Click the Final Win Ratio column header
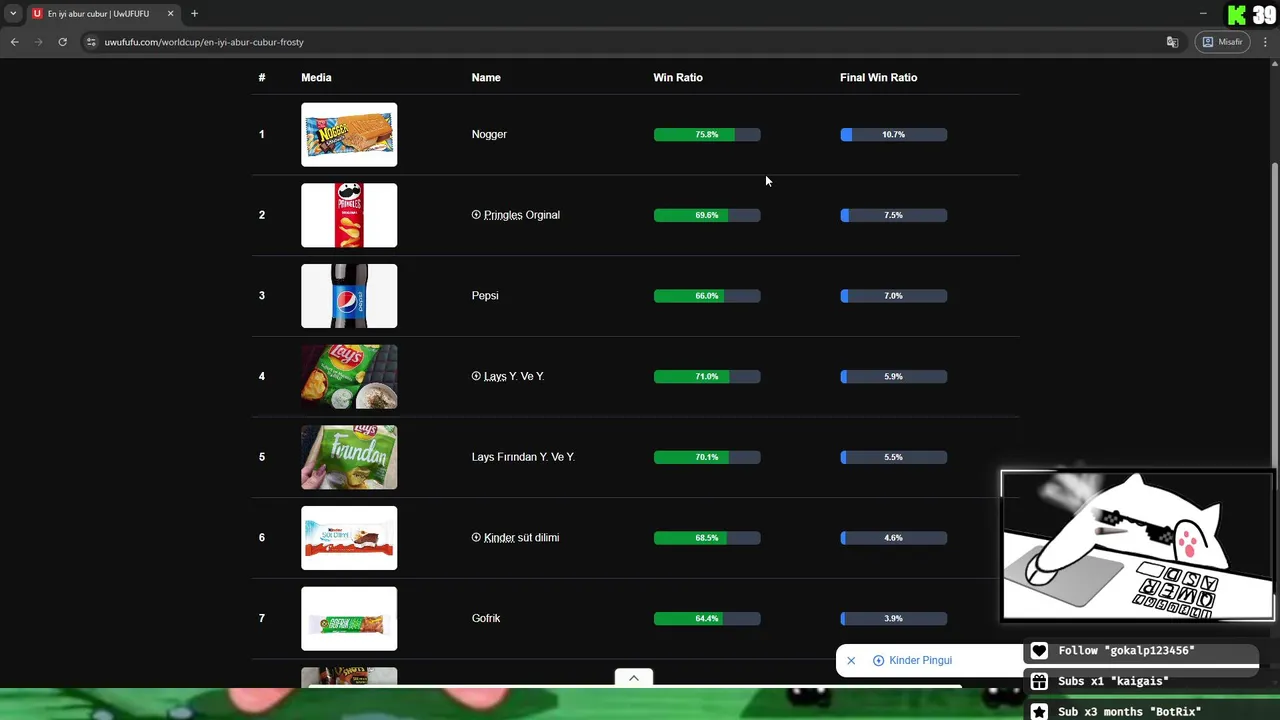This screenshot has height=720, width=1280. [878, 77]
